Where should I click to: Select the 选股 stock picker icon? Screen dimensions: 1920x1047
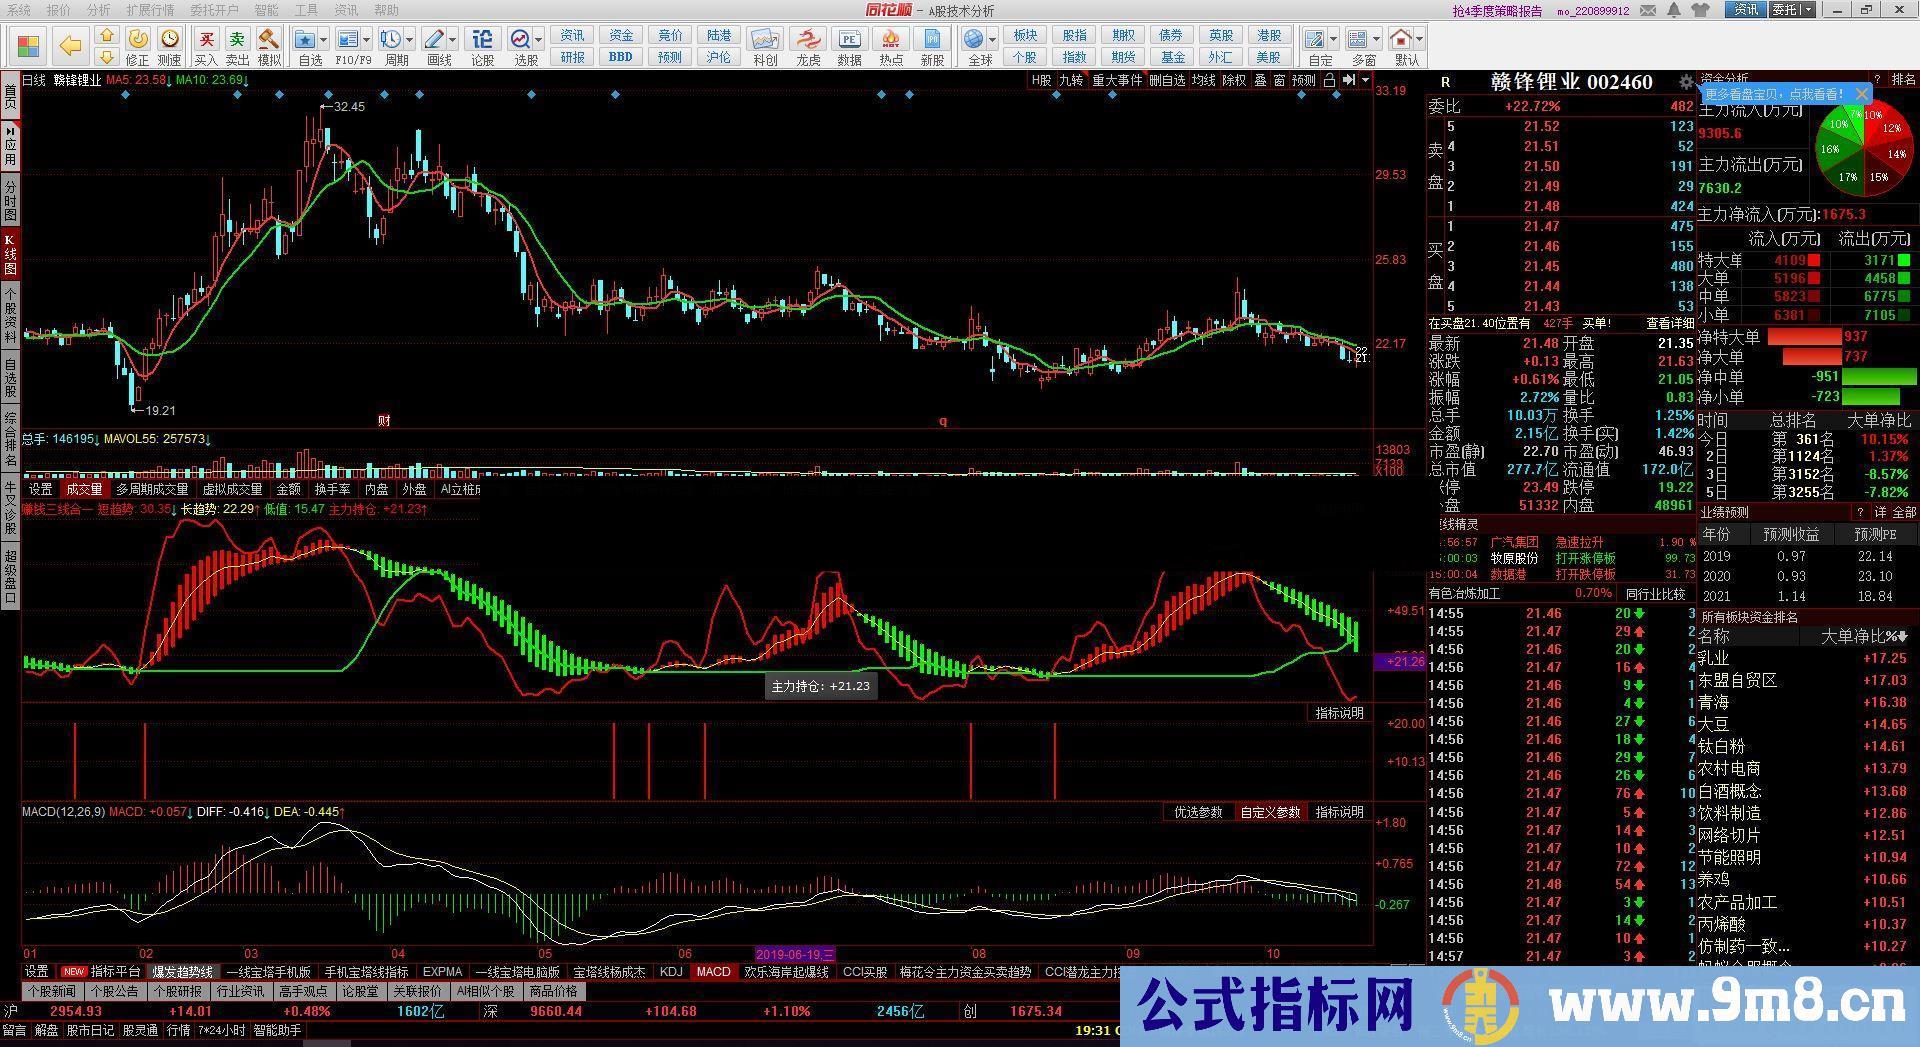point(520,40)
